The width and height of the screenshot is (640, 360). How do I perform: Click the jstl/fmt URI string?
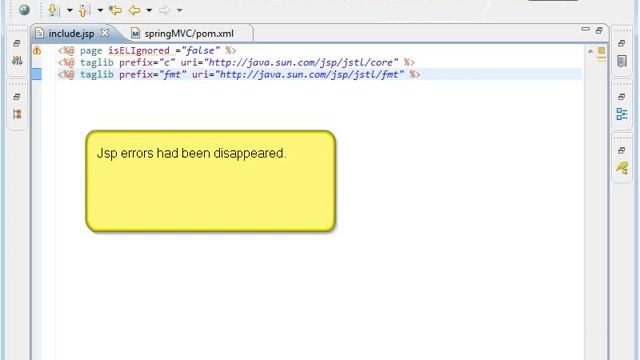click(x=309, y=74)
